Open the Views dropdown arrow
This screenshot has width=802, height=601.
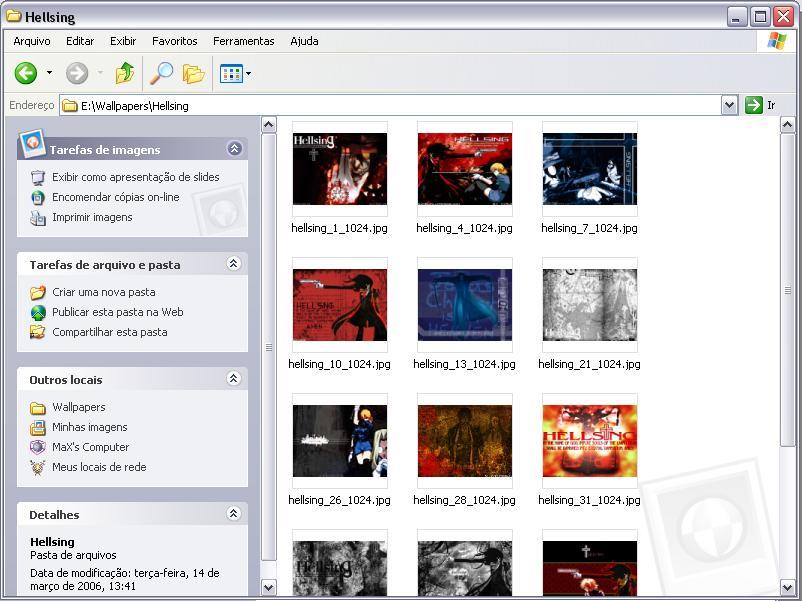[249, 74]
